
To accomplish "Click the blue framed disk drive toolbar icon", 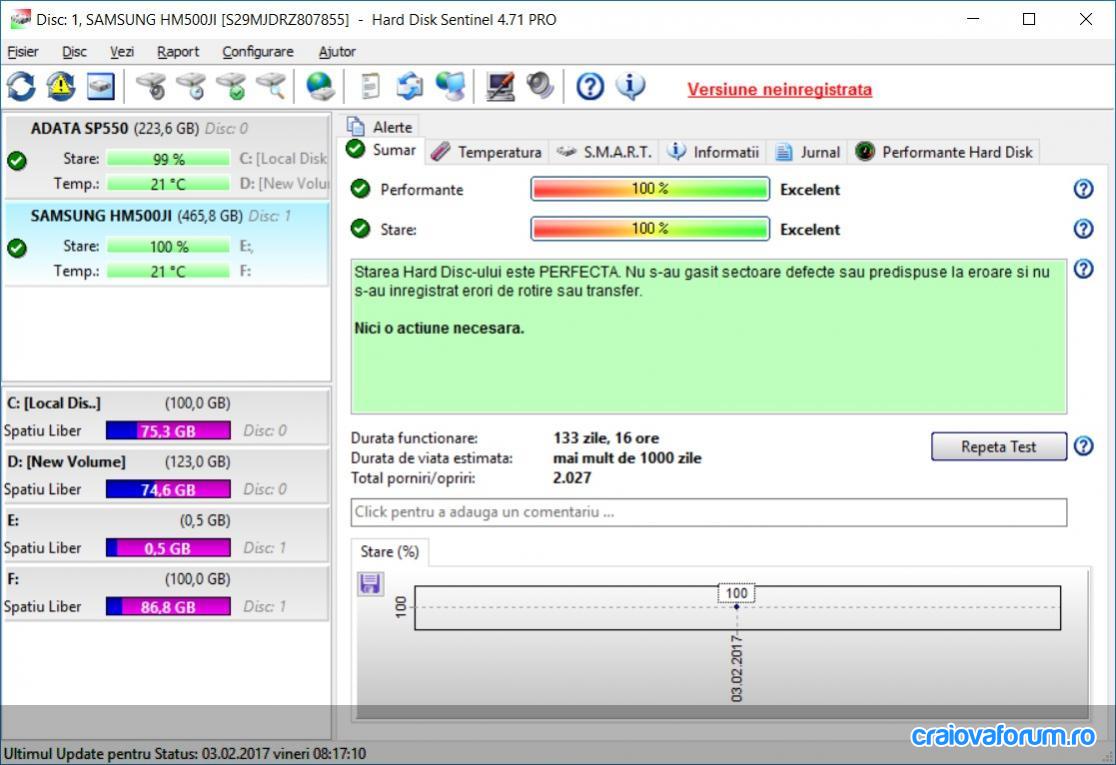I will (101, 87).
